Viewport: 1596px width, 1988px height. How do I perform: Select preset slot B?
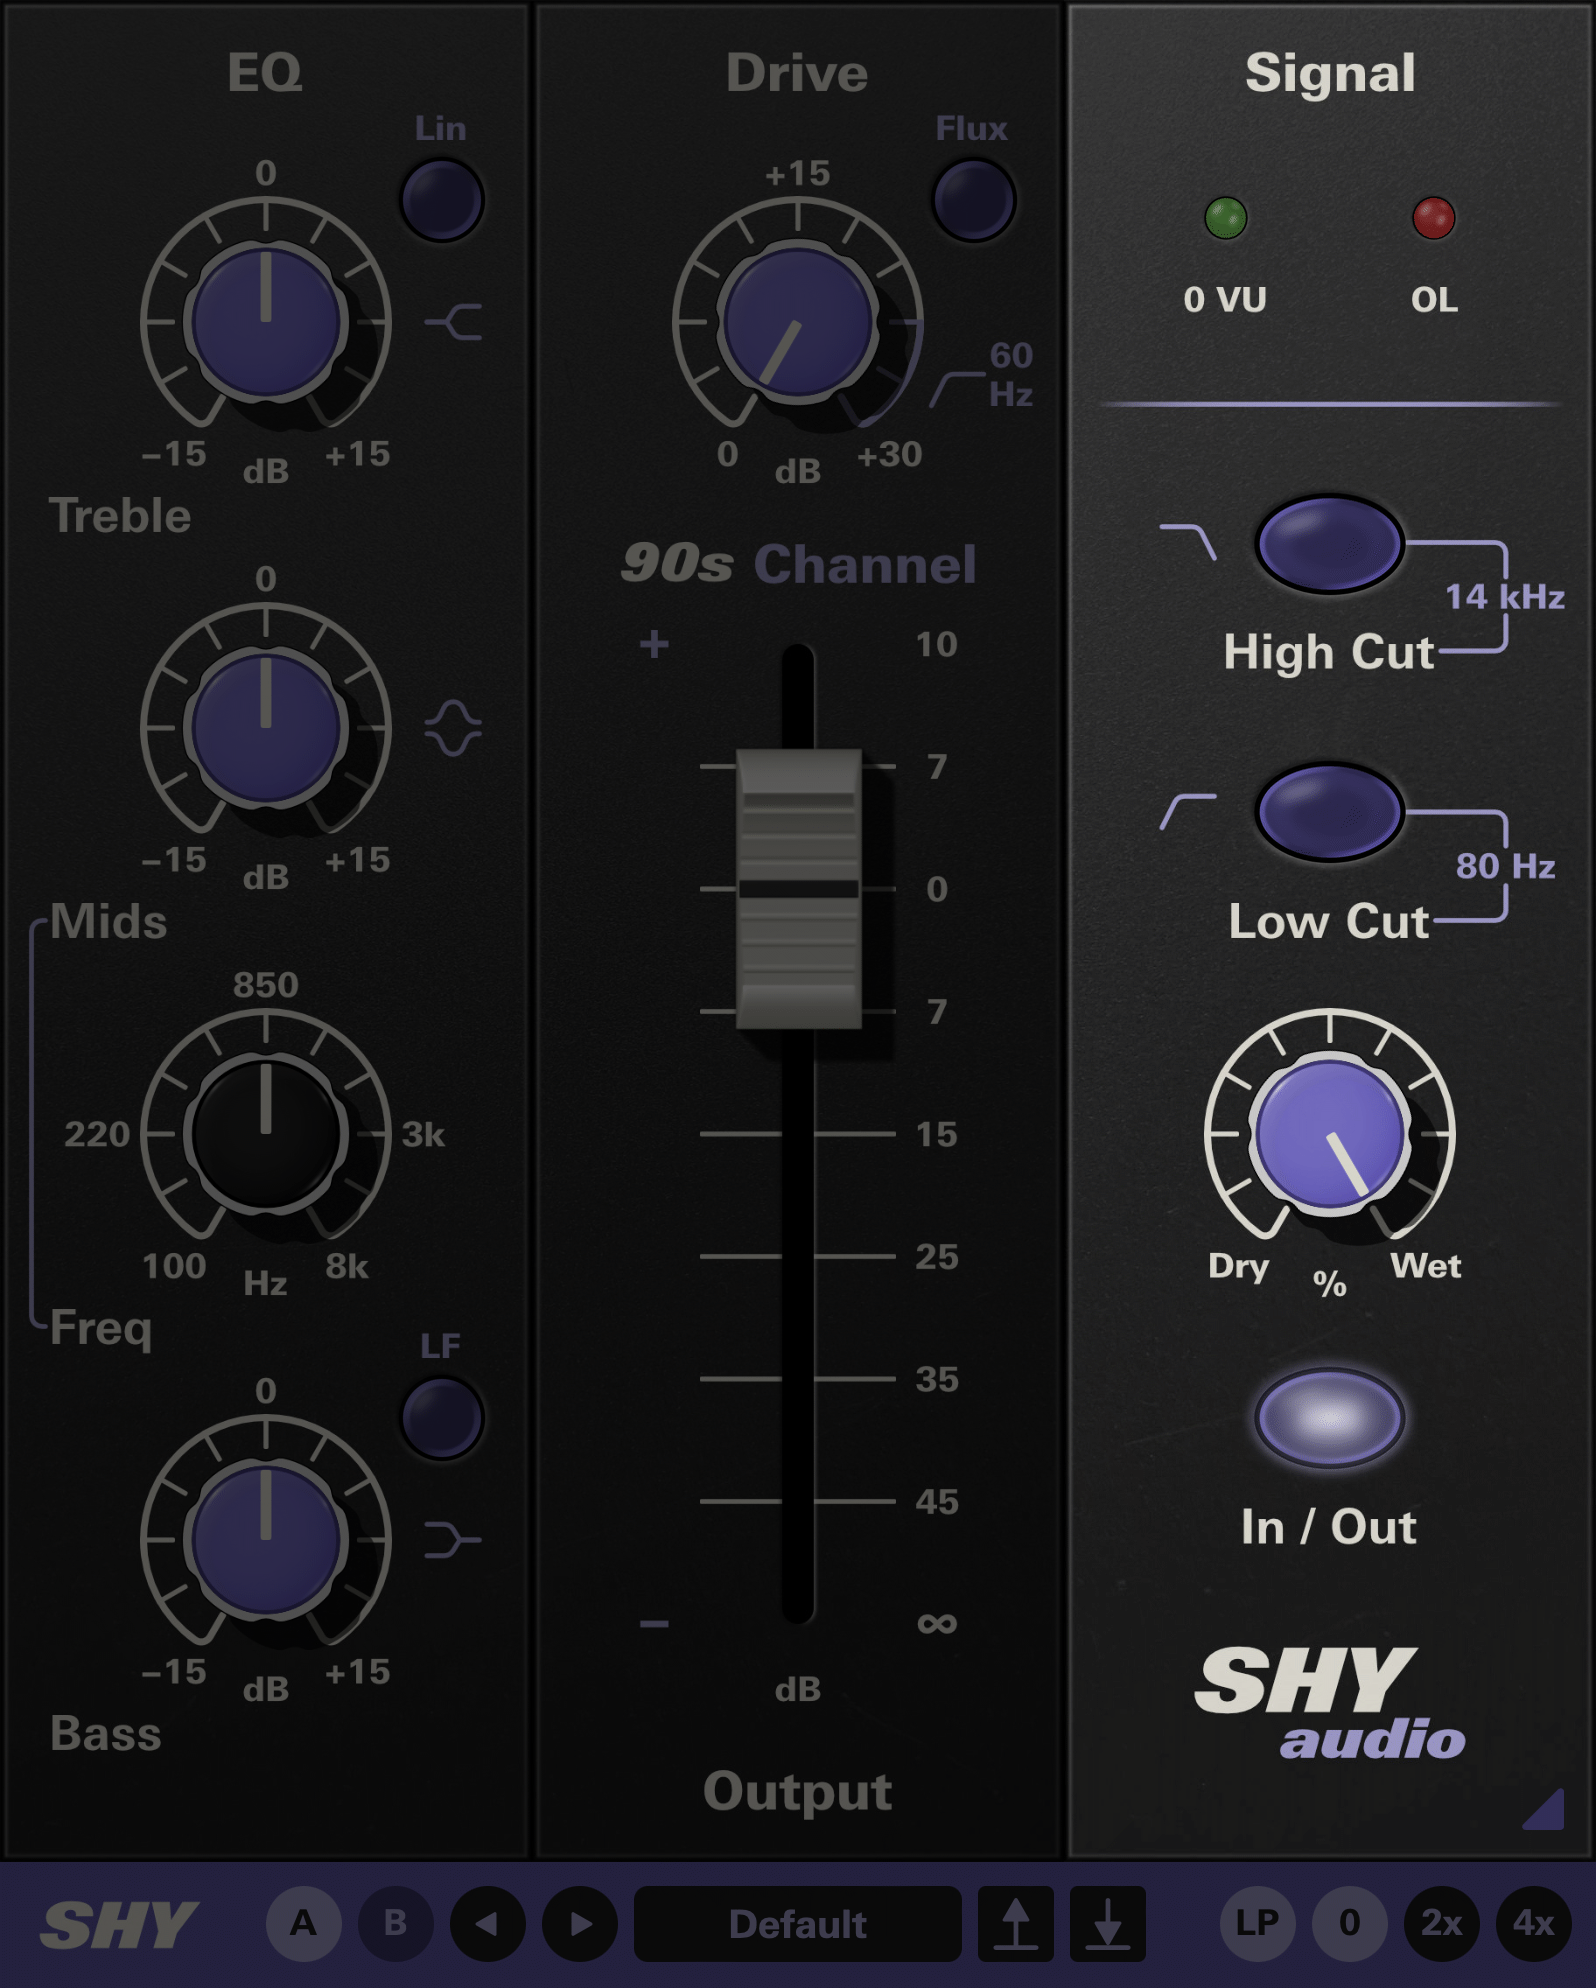click(x=396, y=1923)
